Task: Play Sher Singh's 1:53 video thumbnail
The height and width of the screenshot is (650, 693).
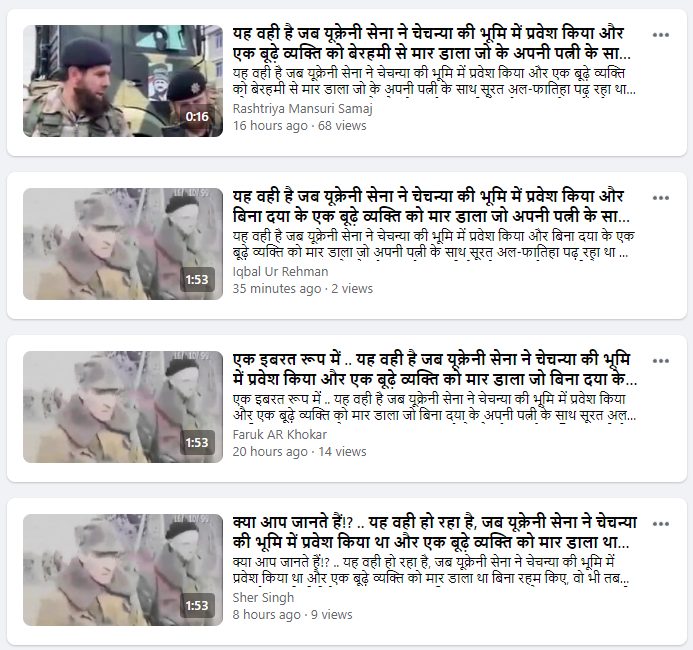Action: (123, 570)
